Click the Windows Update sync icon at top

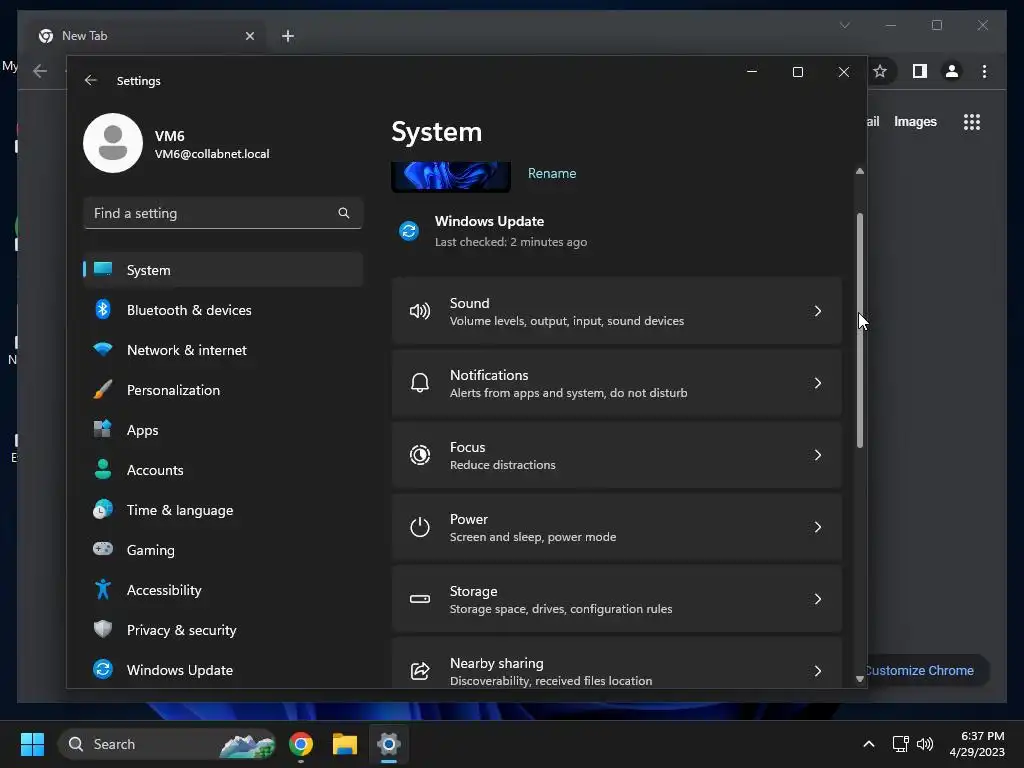(x=409, y=231)
